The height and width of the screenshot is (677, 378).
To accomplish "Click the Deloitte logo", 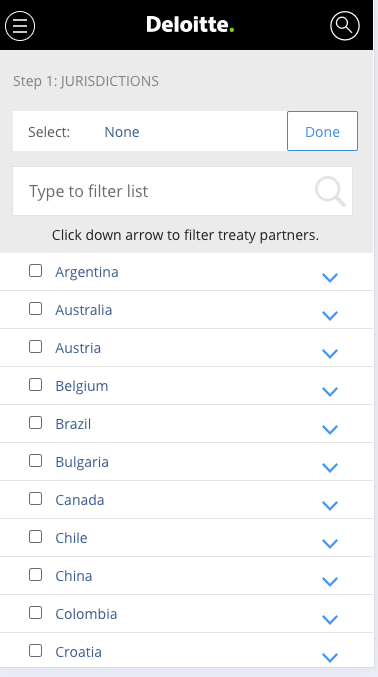I will [x=190, y=25].
